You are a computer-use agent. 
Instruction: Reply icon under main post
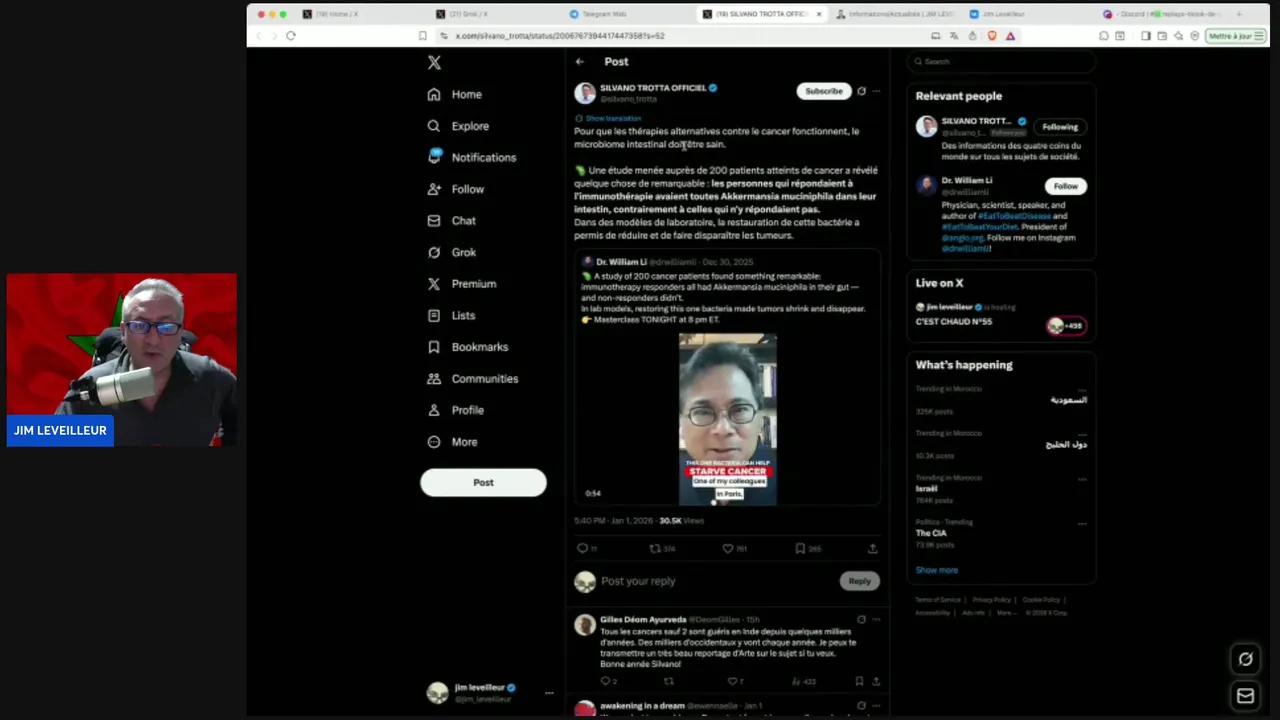pos(583,548)
